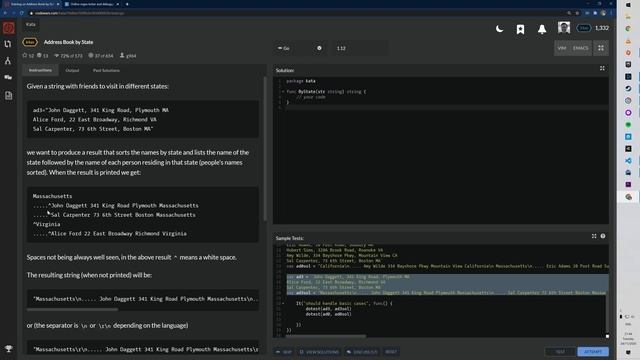Click the RESET button
This screenshot has width=640, height=360.
(x=391, y=352)
